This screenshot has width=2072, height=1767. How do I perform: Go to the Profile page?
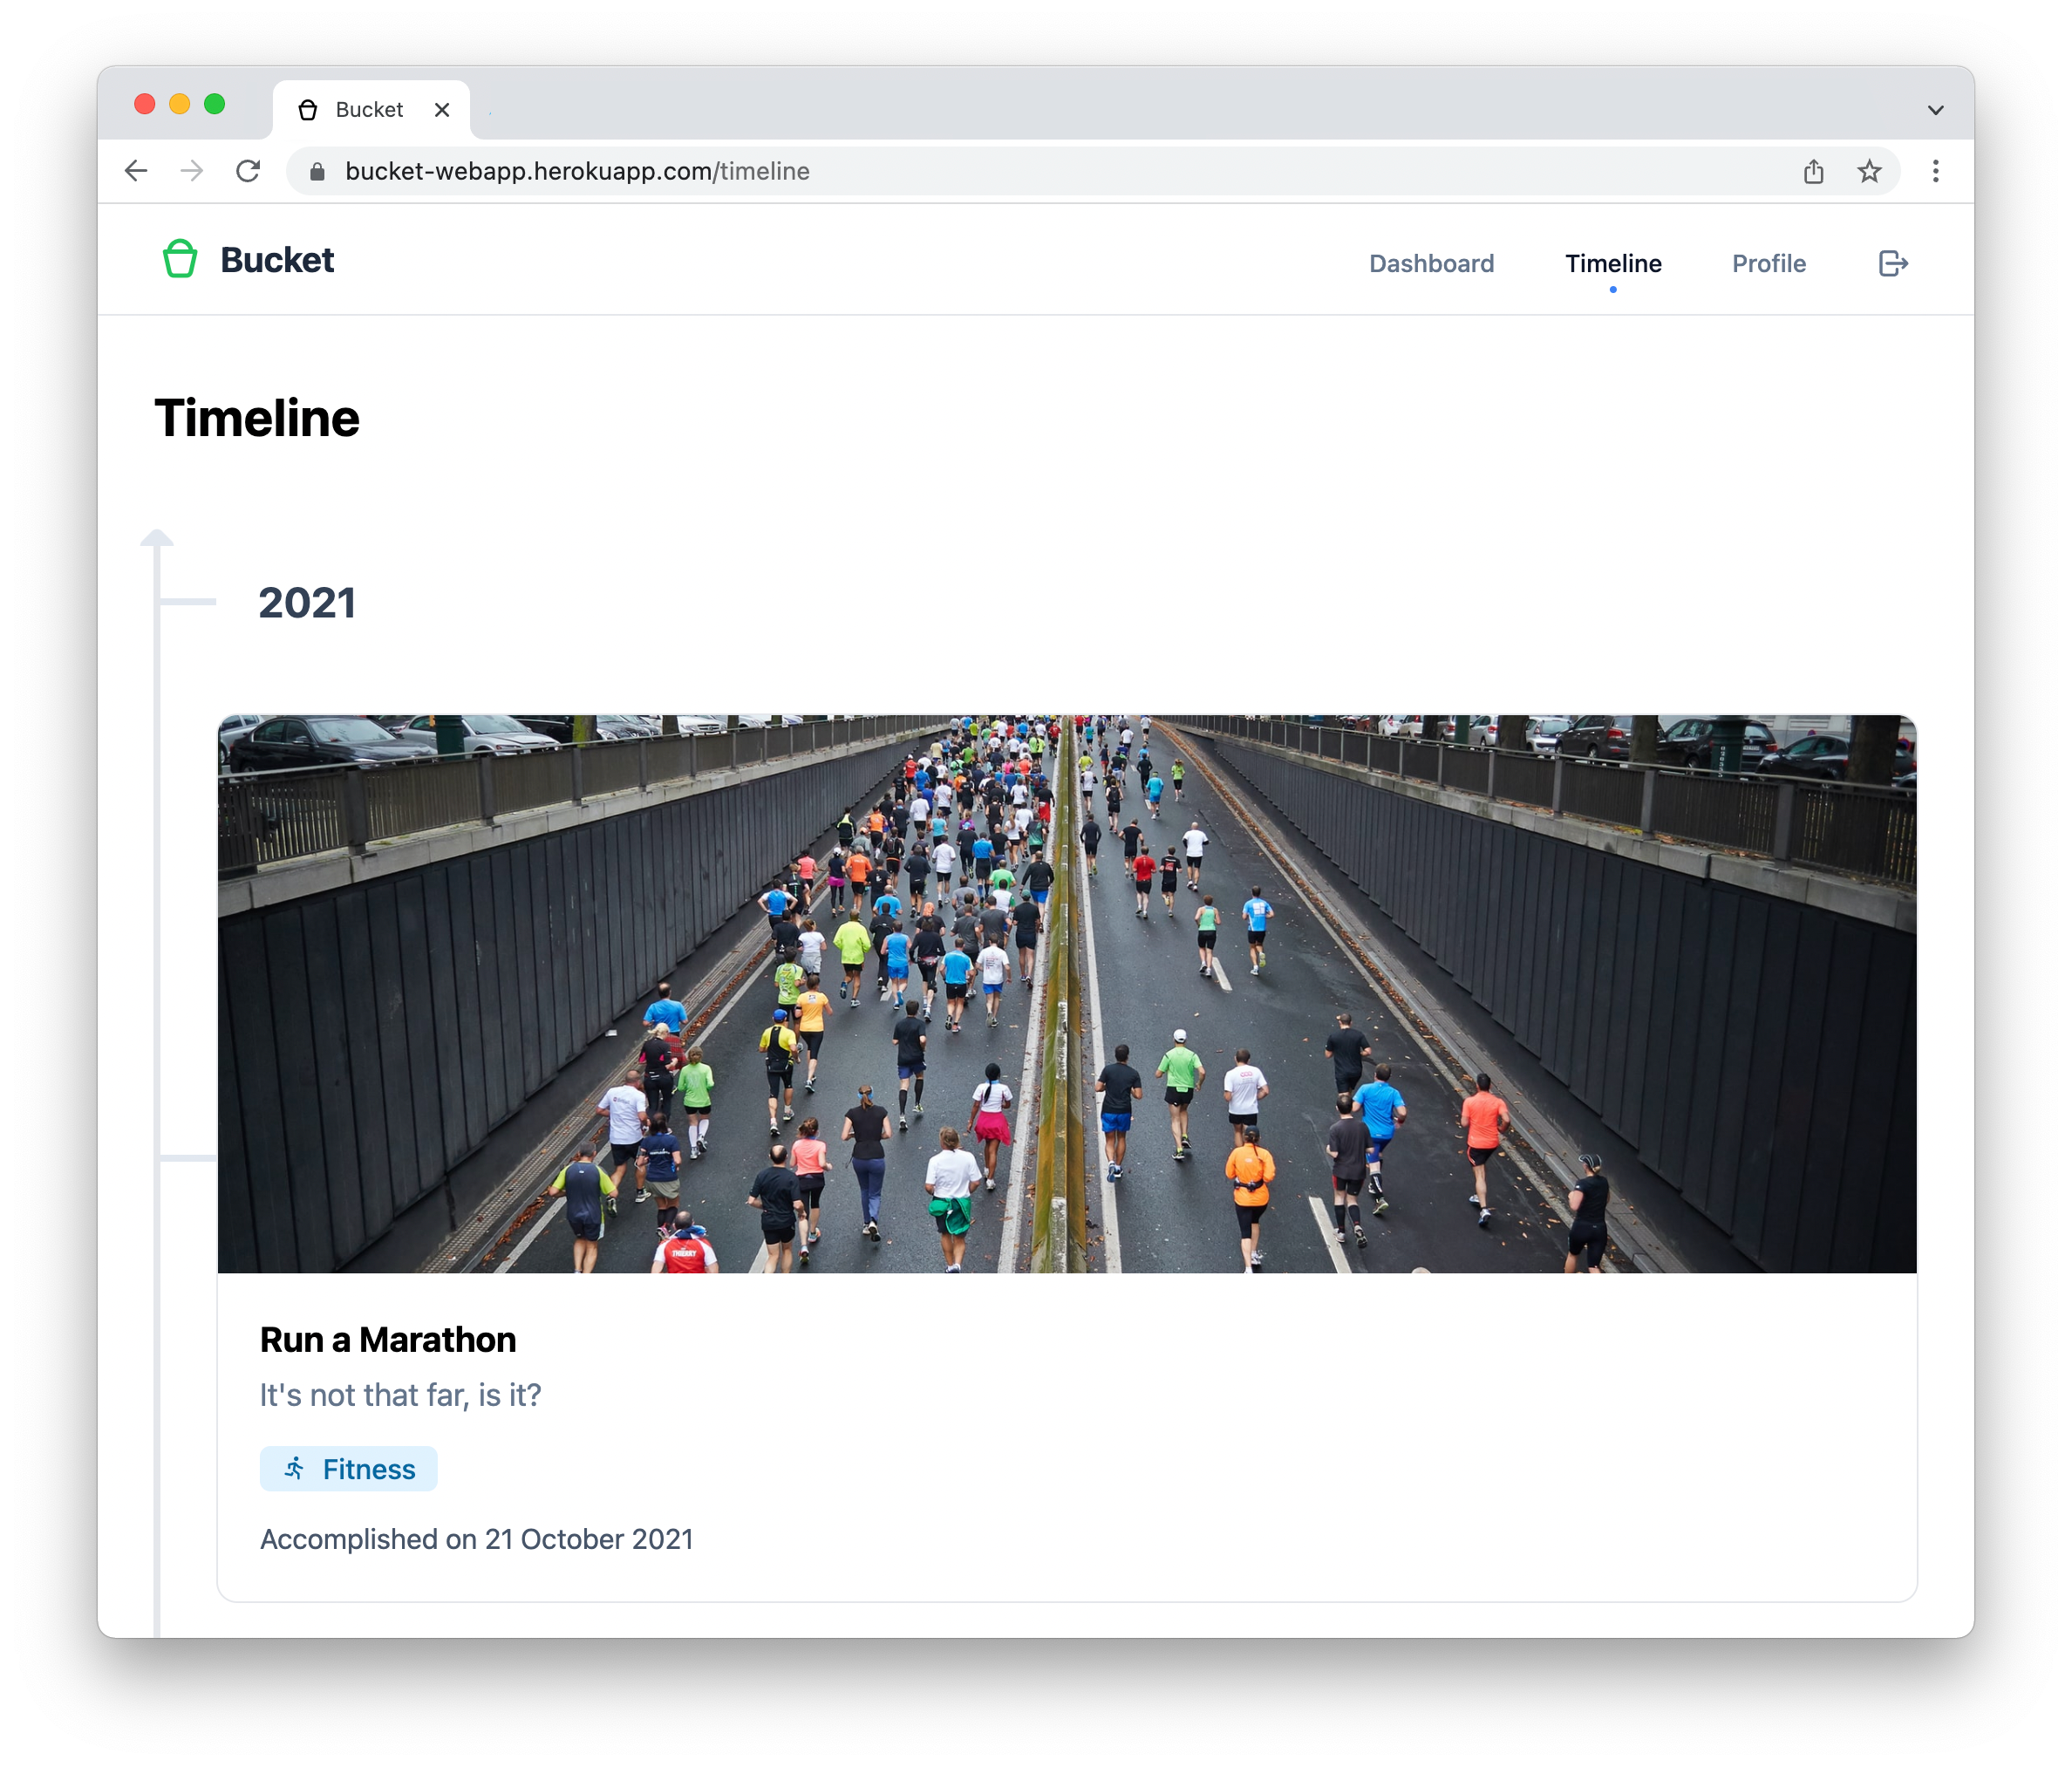pyautogui.click(x=1768, y=264)
